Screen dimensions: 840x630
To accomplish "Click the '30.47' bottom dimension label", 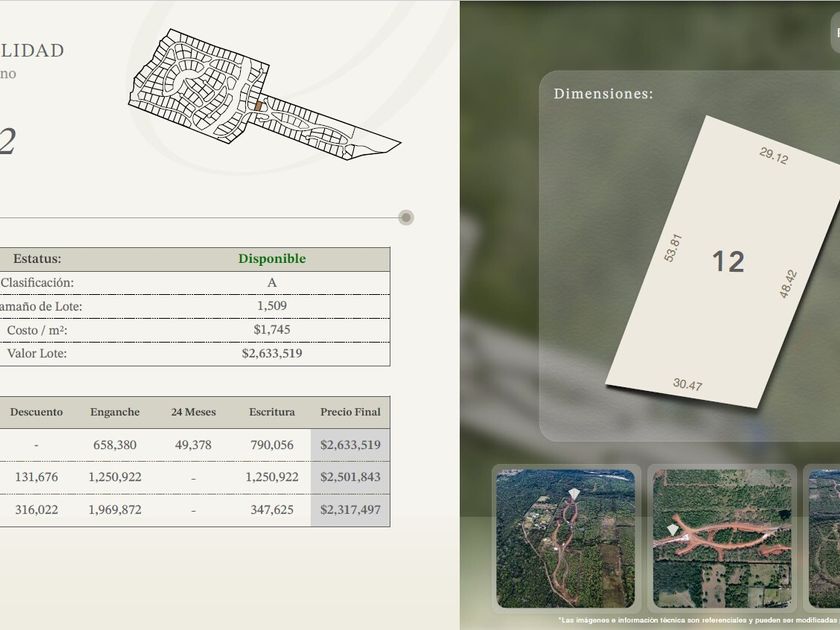I will 687,384.
